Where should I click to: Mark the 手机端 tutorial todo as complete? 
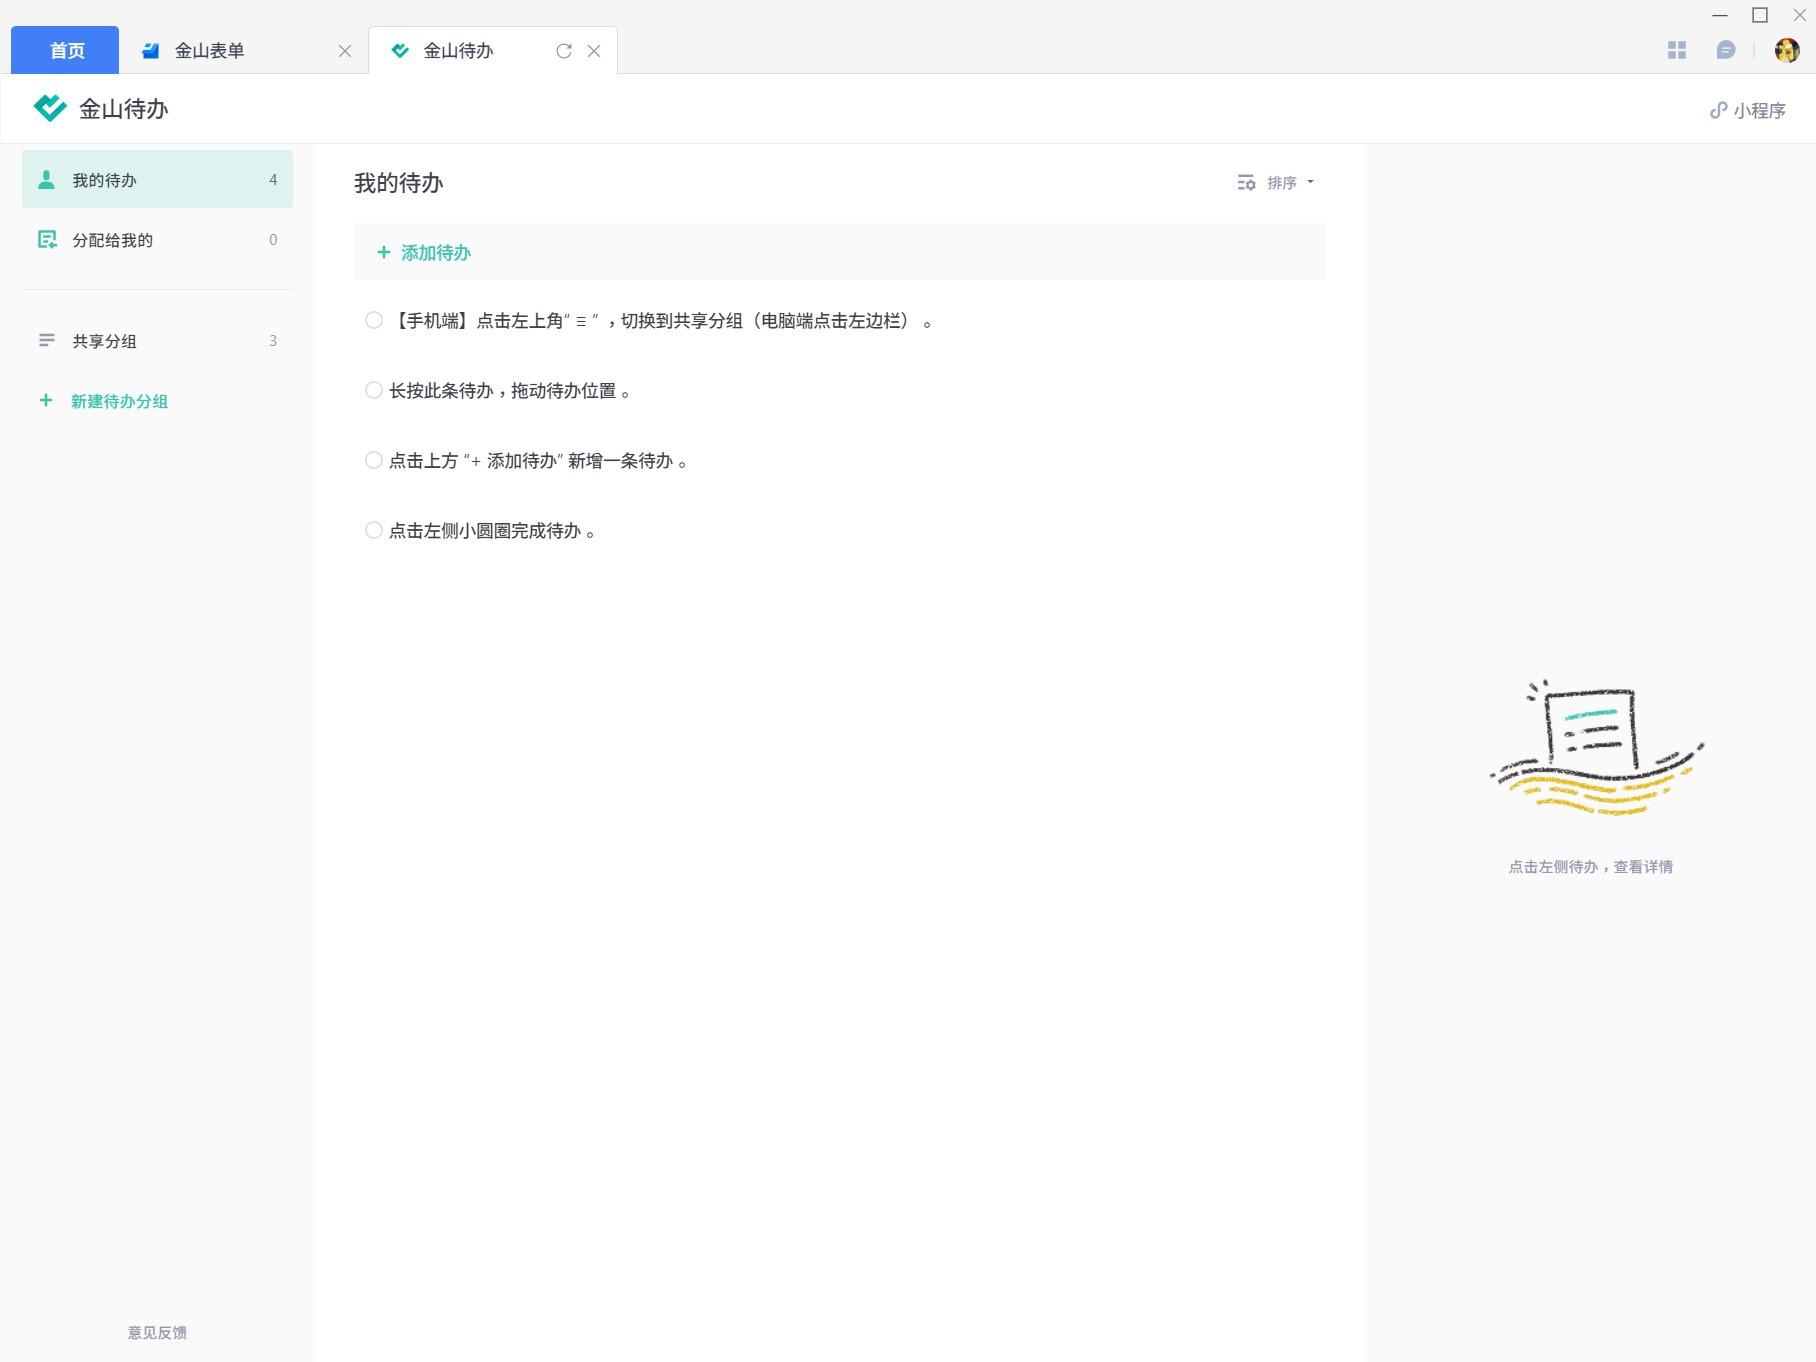(374, 320)
